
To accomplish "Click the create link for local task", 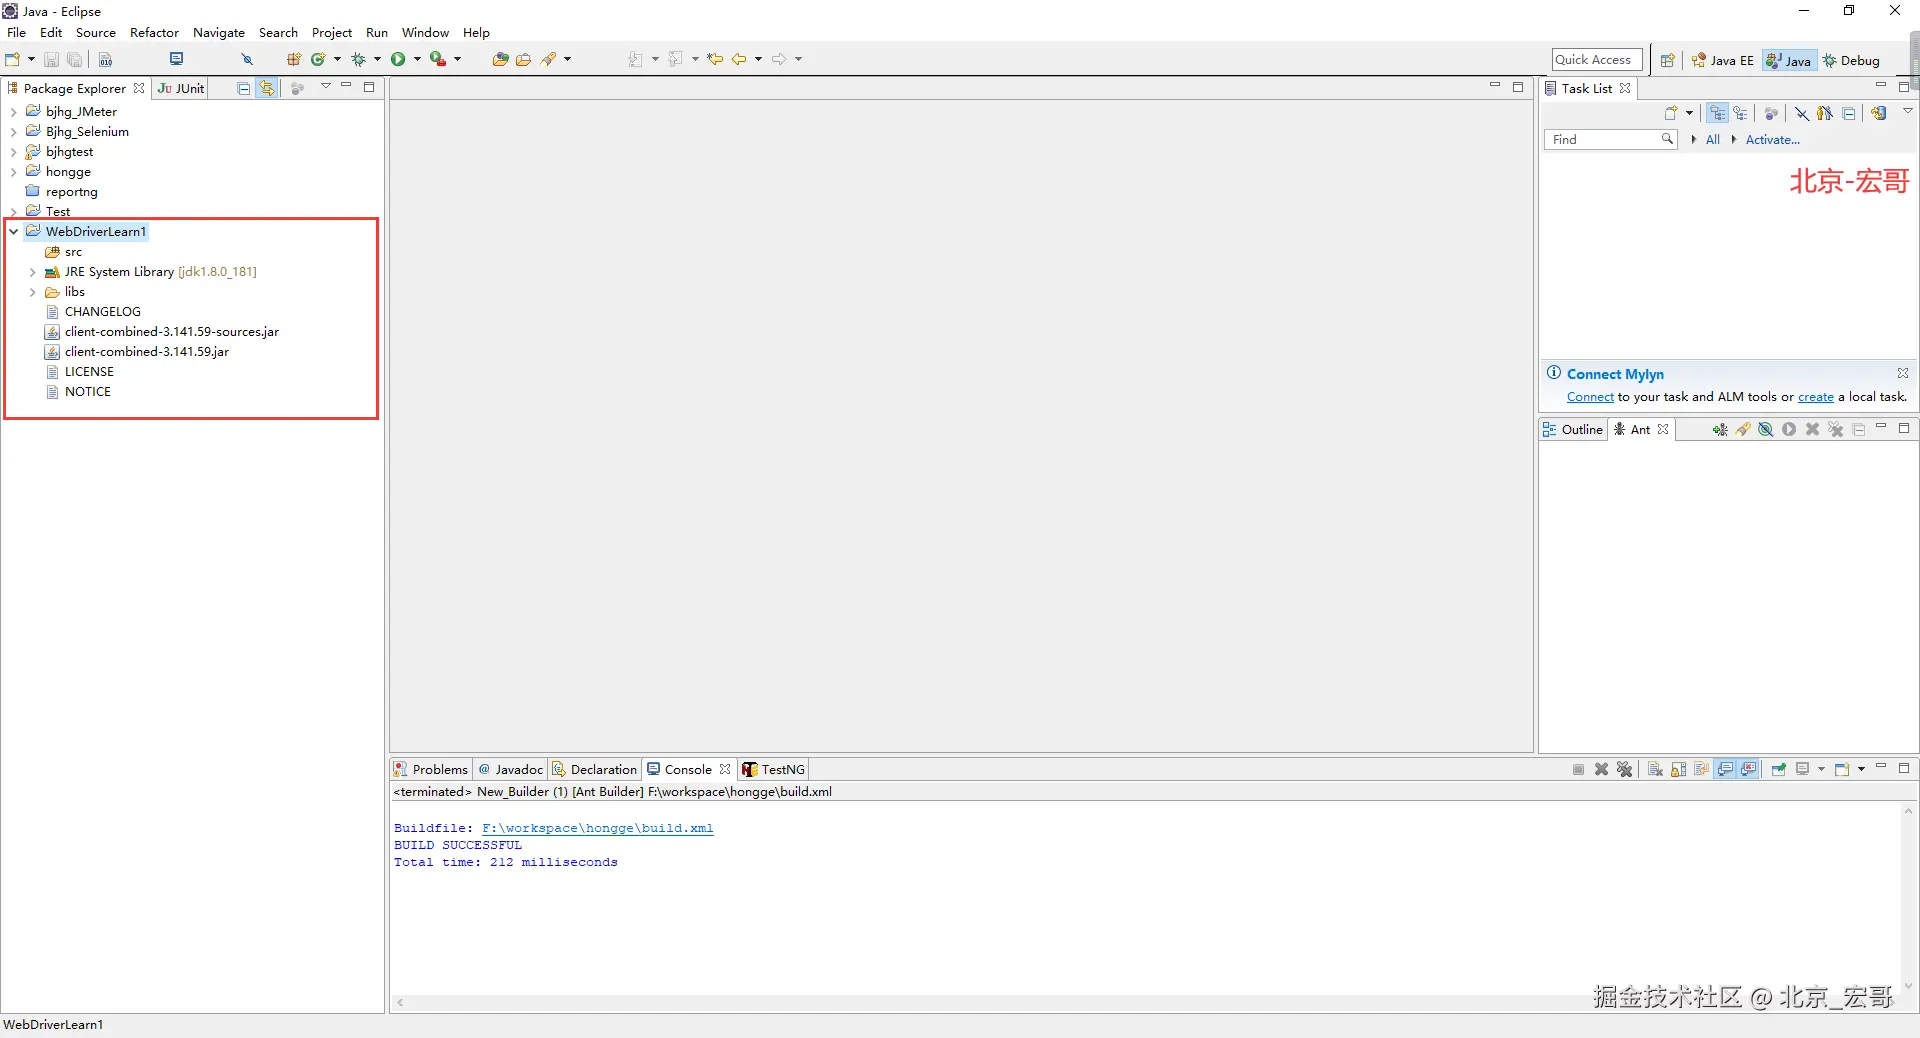I will pos(1816,397).
